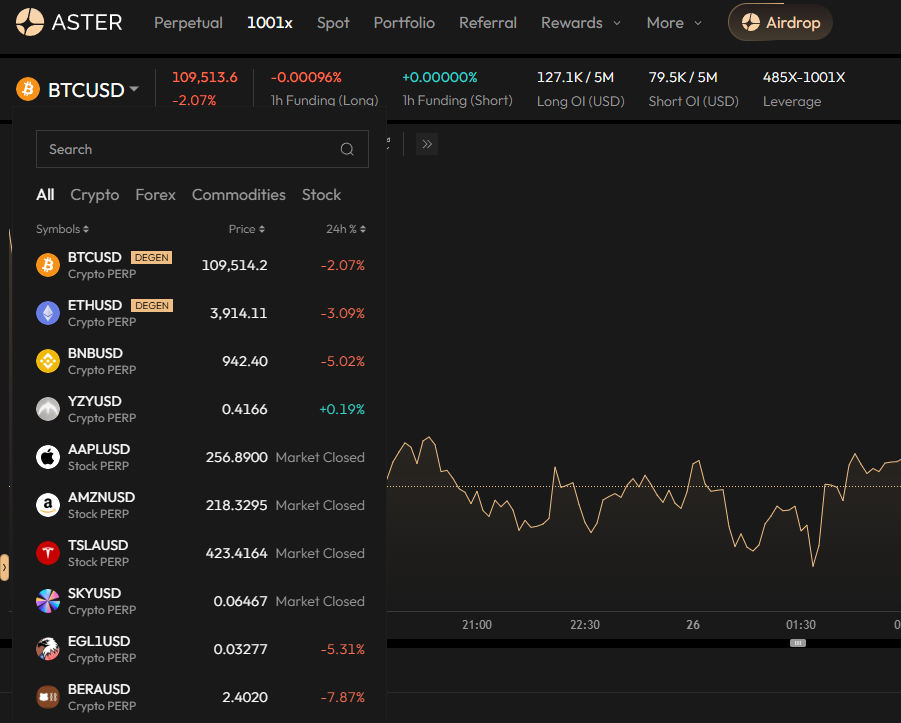
Task: Click the Airdrop button
Action: click(x=780, y=22)
